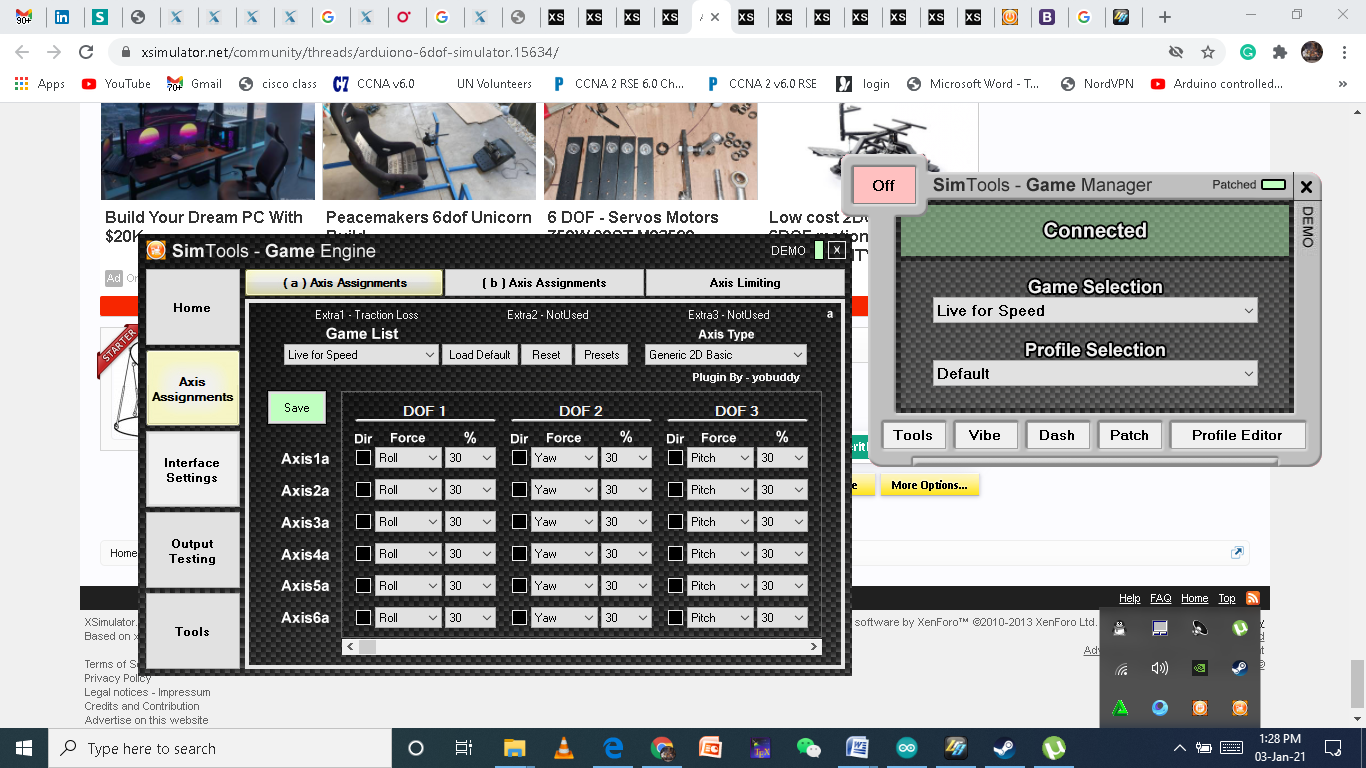The image size is (1366, 768).
Task: Open Axis6a DOF 3 percent dropdown
Action: point(782,618)
